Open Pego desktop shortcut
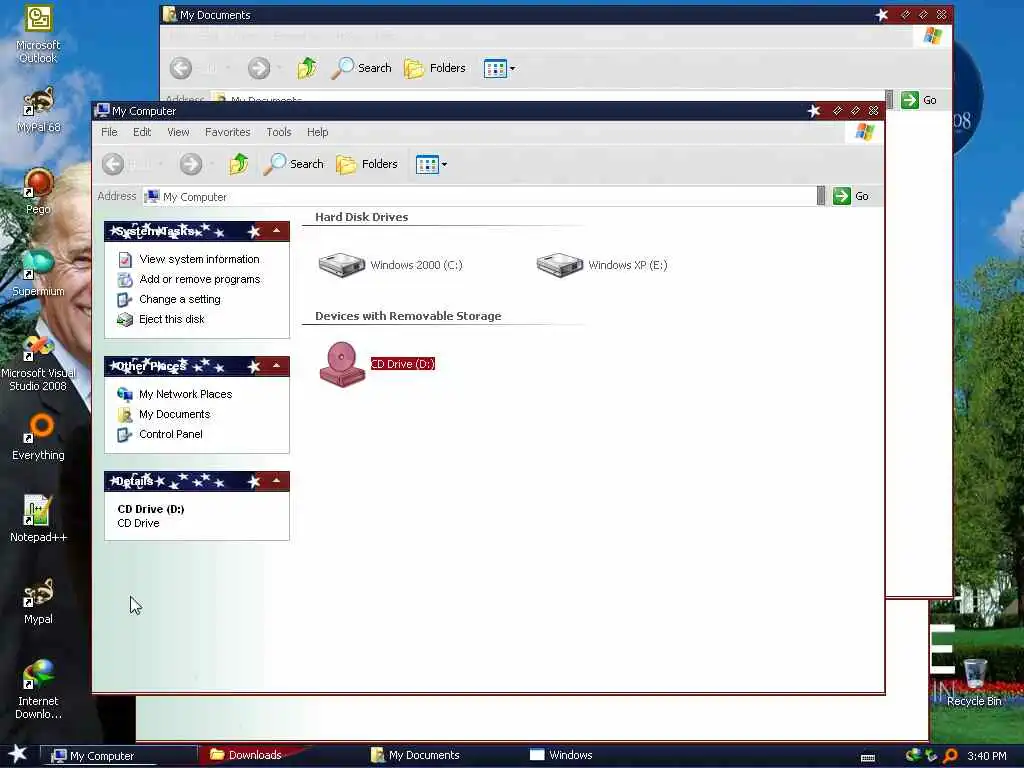1024x768 pixels. (38, 191)
